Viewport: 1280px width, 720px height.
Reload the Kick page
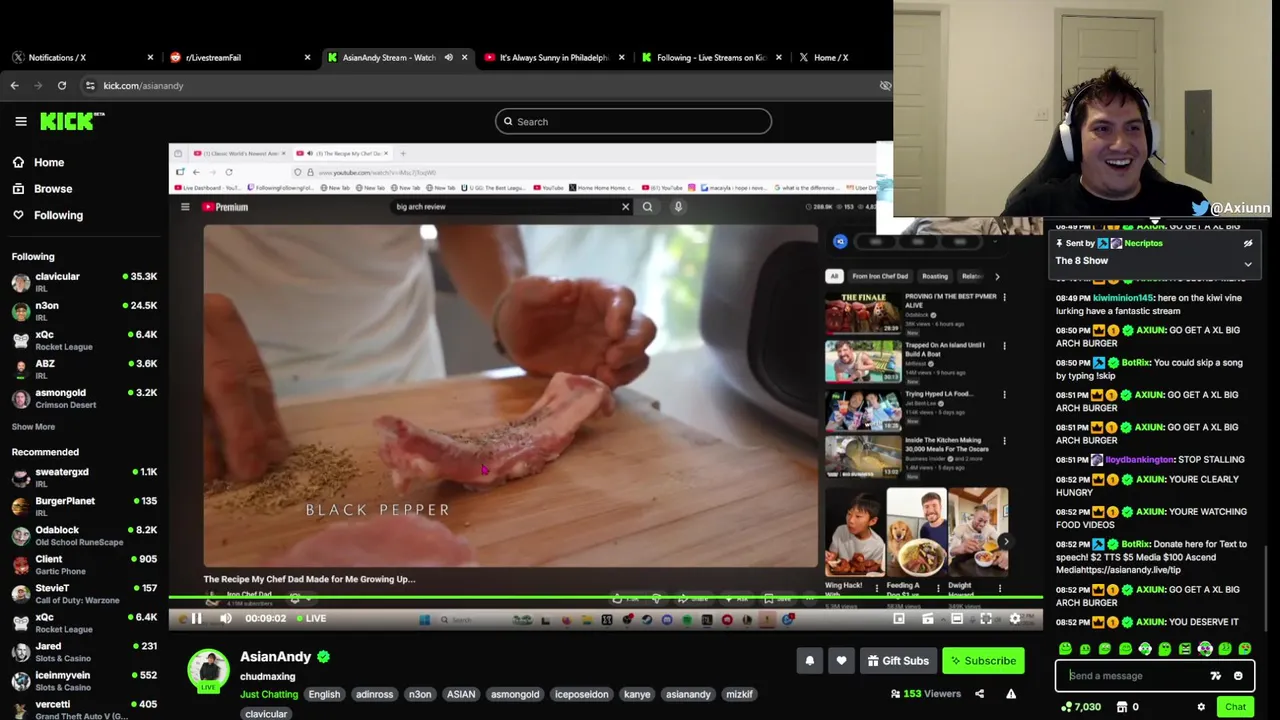62,86
